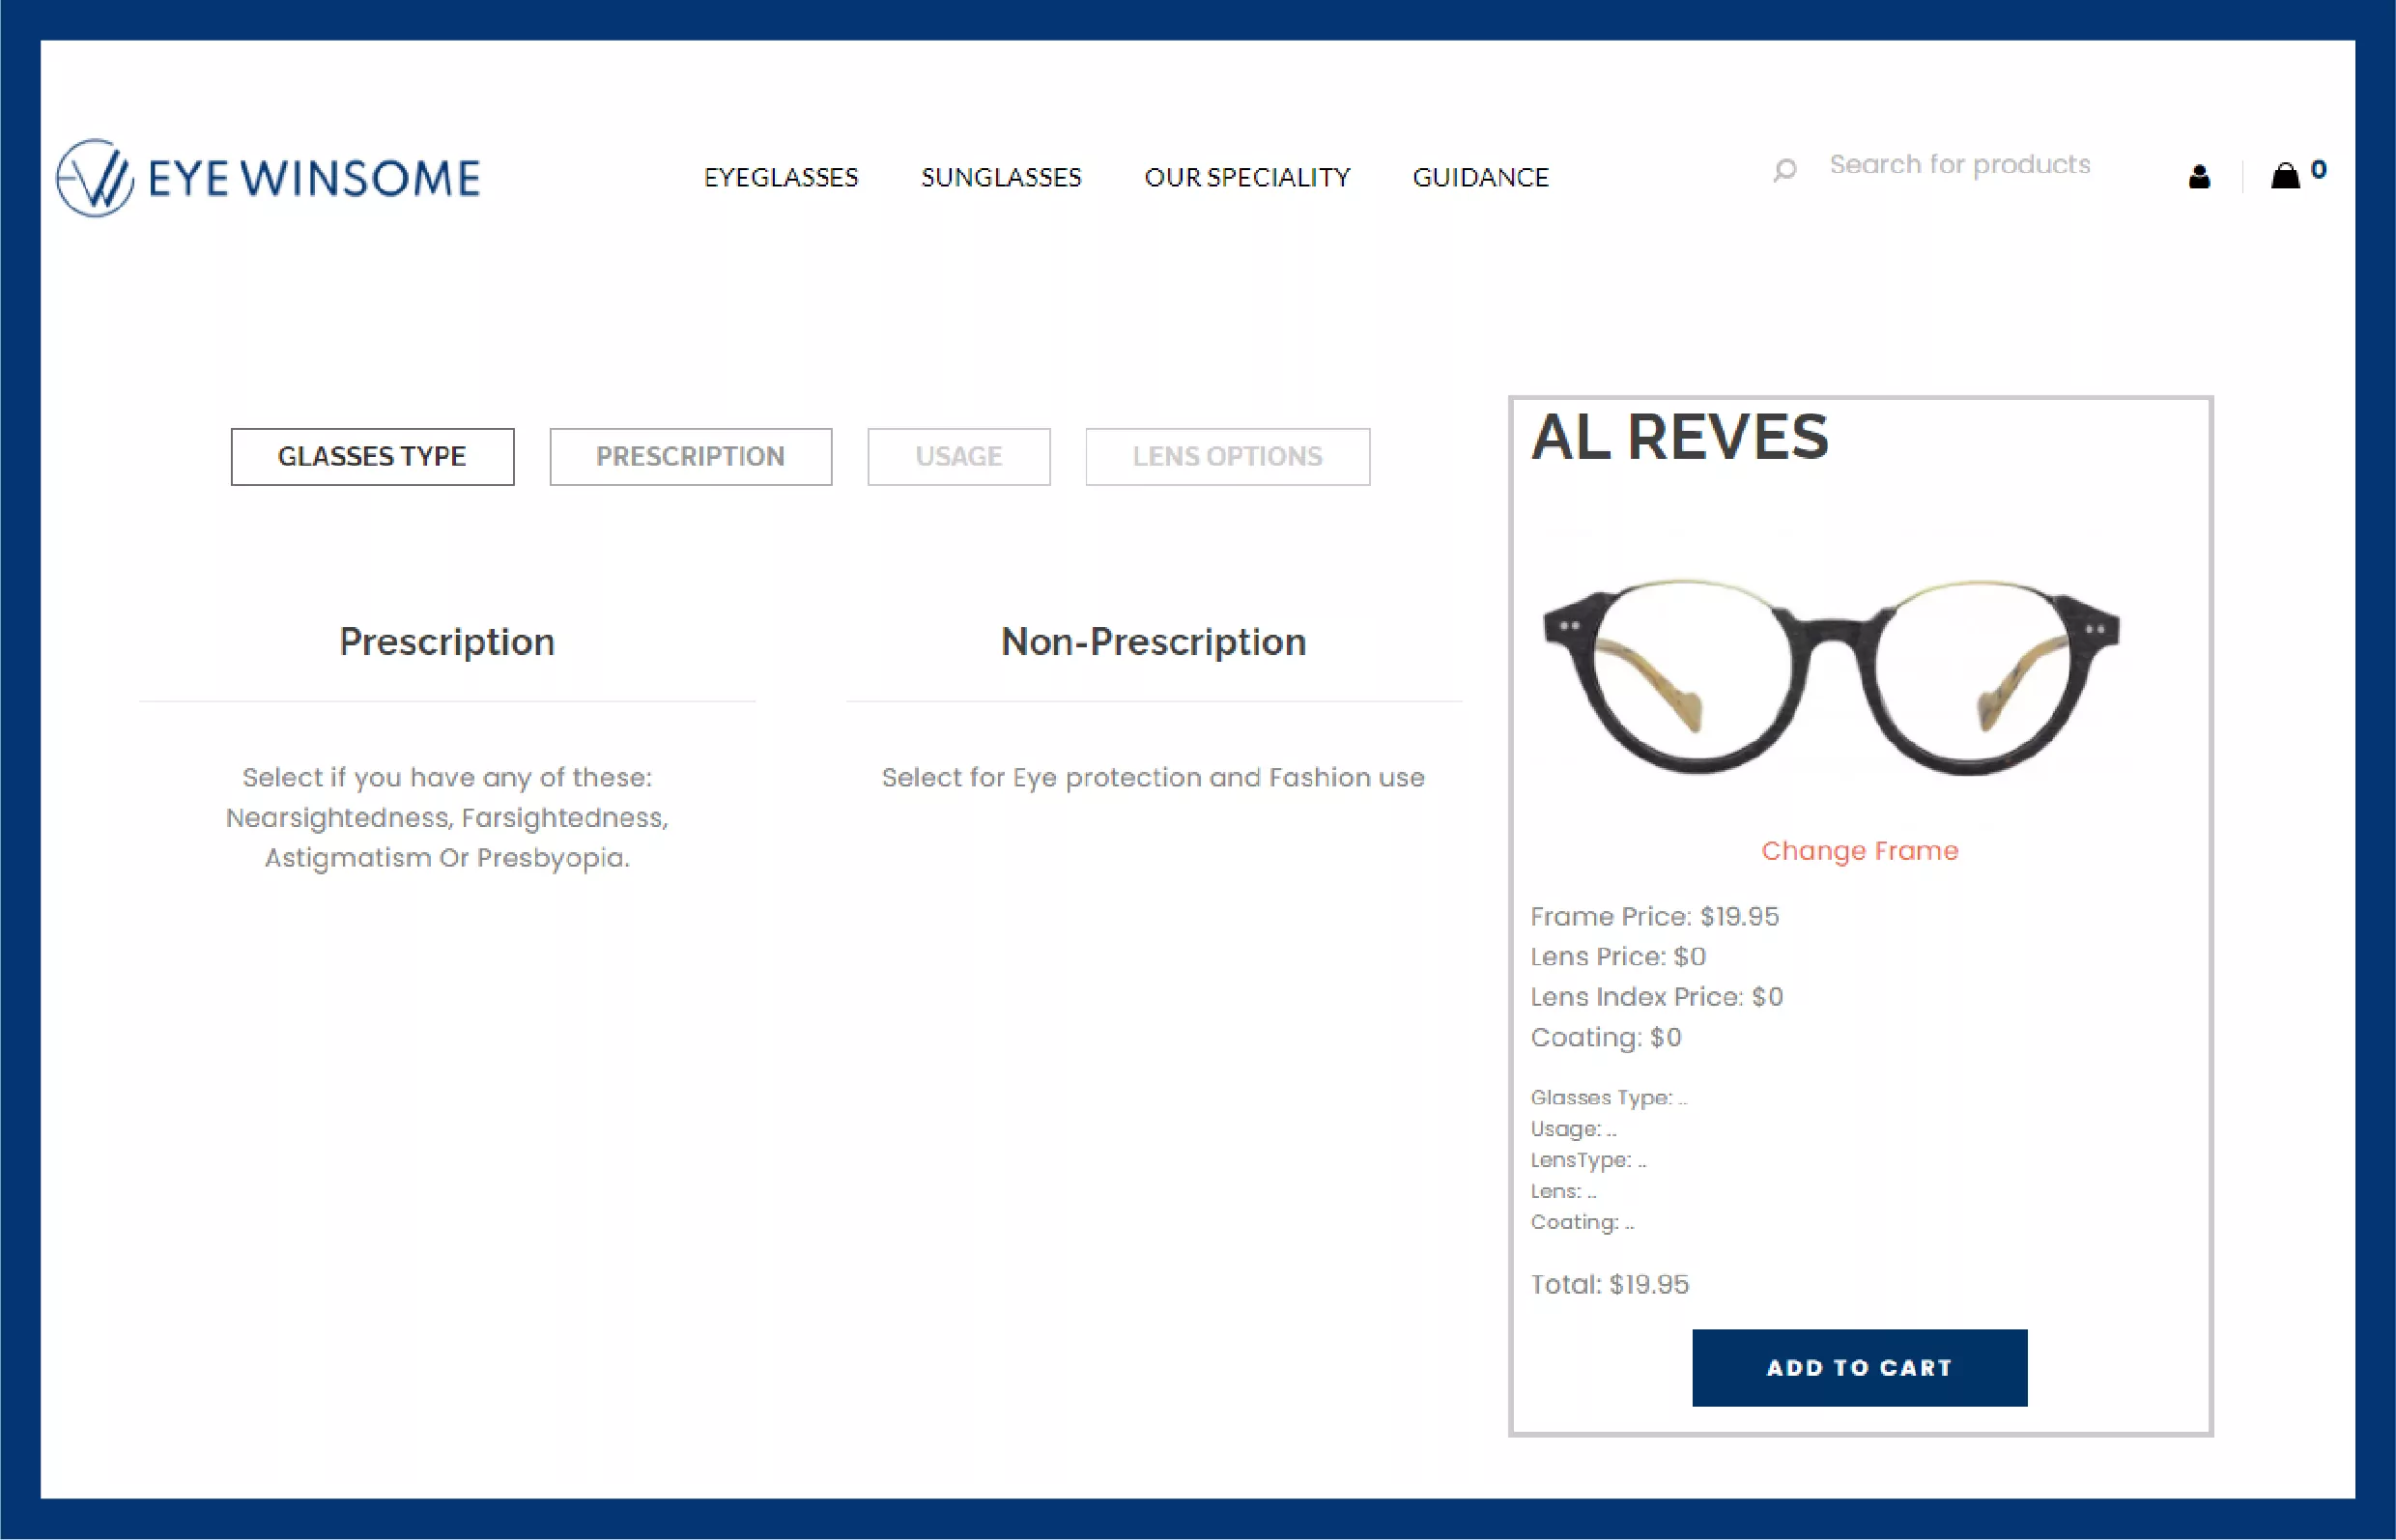Click the cart item count badge
Screen dimensions: 2396x1540
2319,170
